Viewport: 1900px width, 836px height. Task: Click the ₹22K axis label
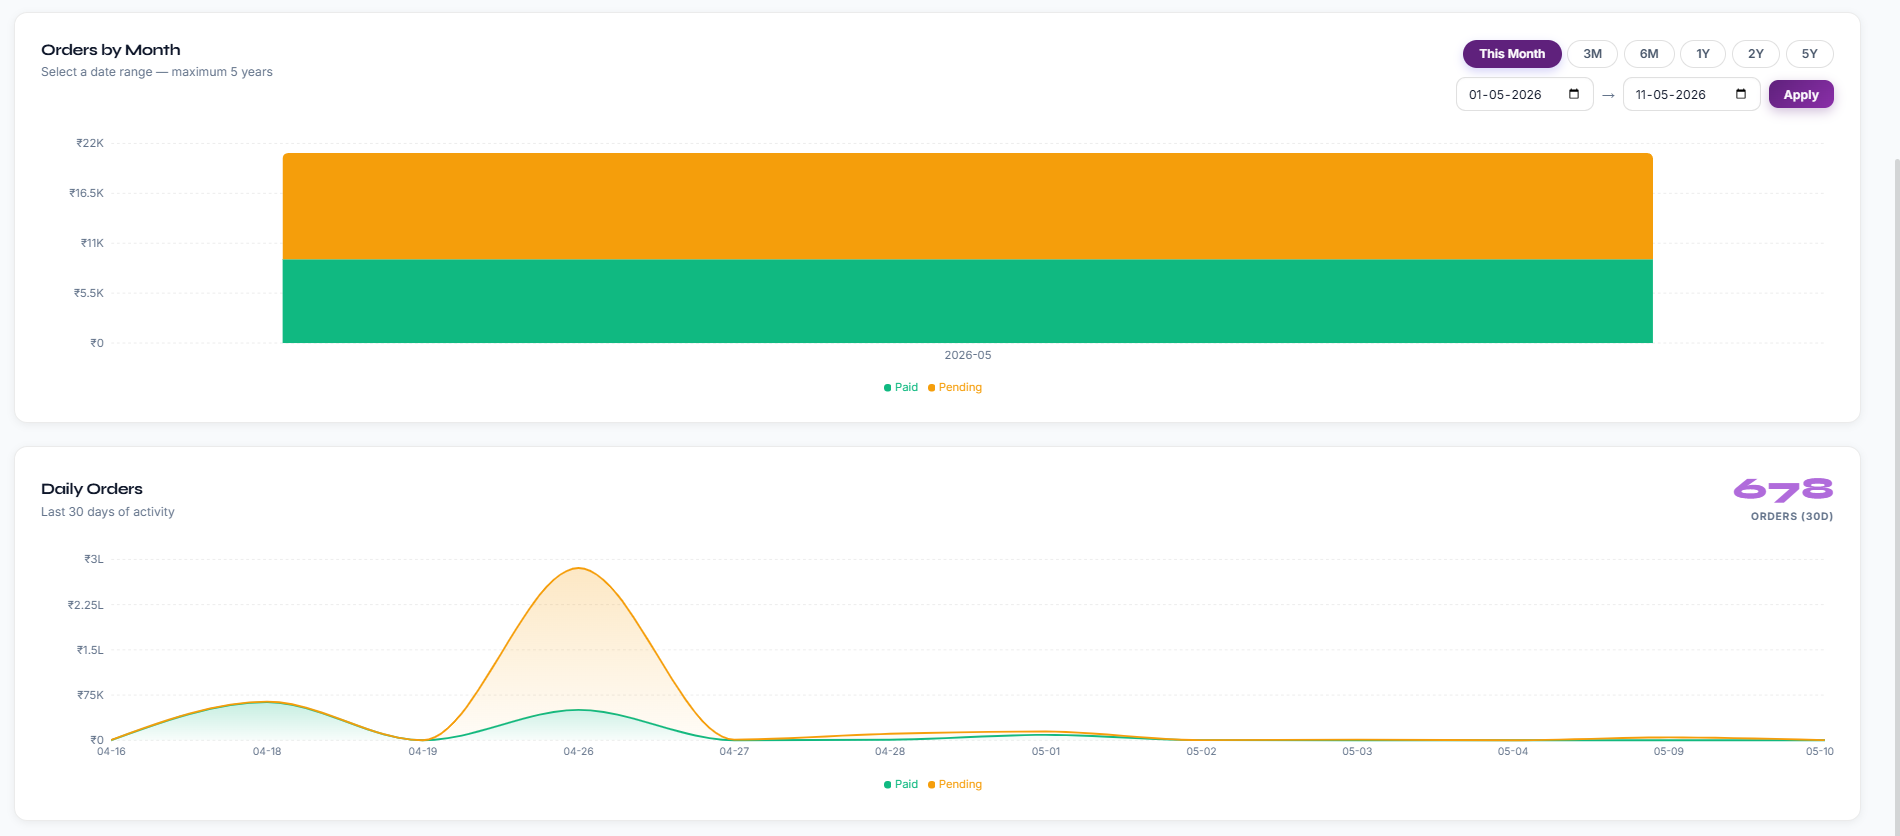tap(90, 143)
